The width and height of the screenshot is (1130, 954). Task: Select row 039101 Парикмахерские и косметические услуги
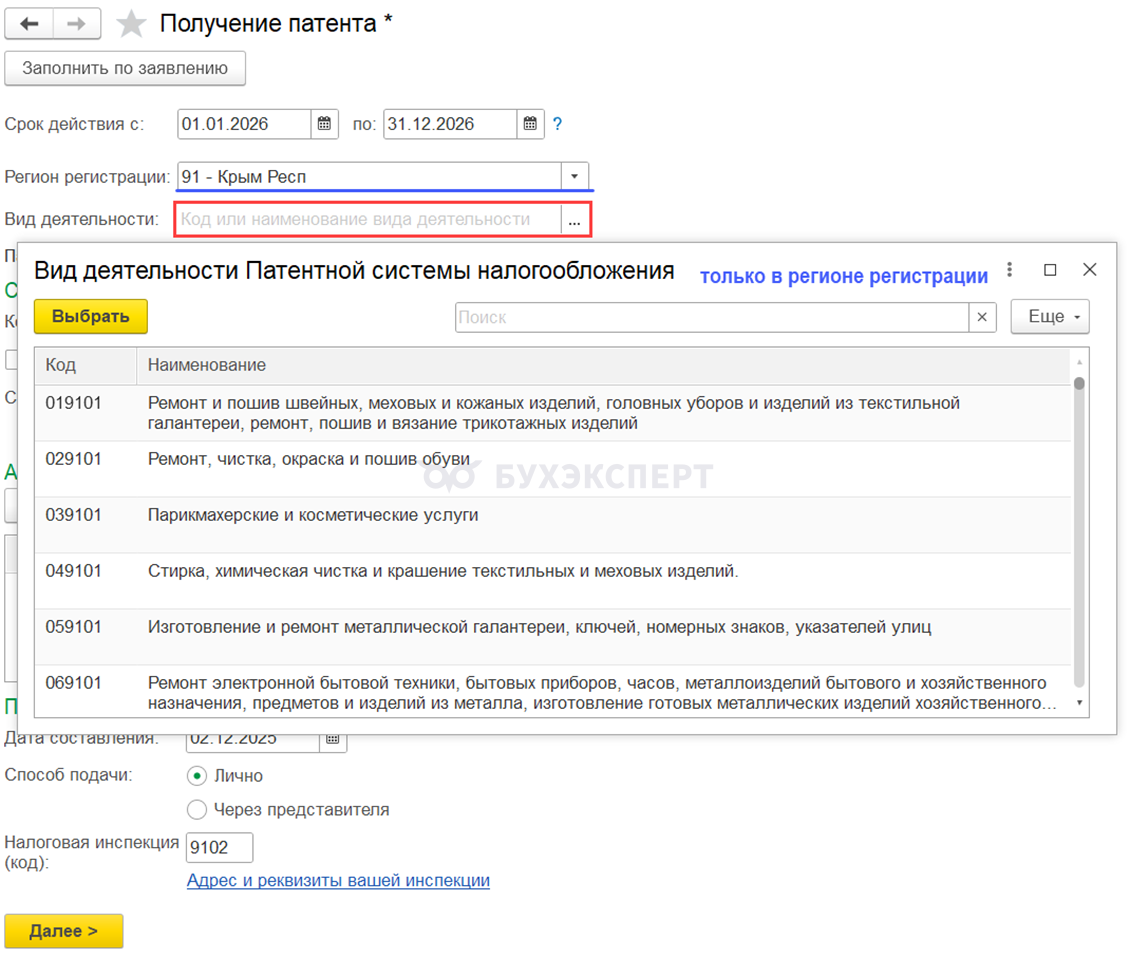[x=312, y=515]
